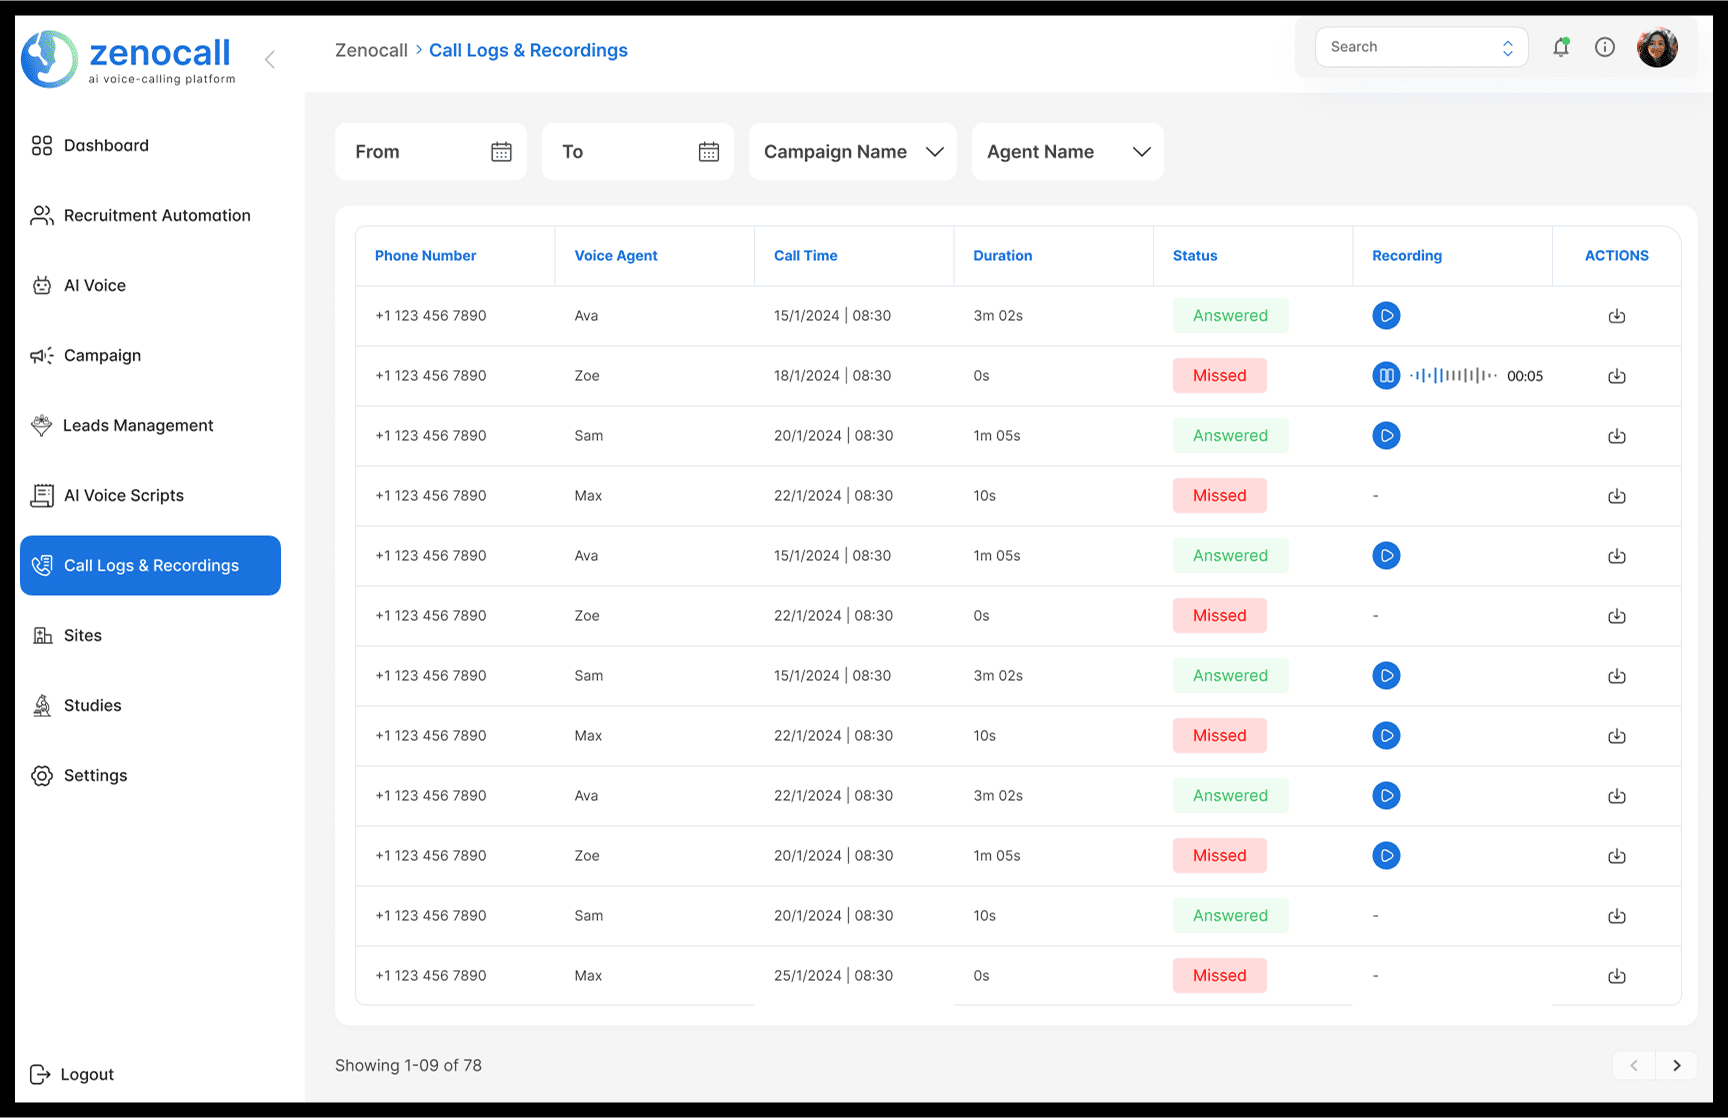The height and width of the screenshot is (1118, 1728).
Task: Select the Dashboard icon in sidebar
Action: coord(41,145)
